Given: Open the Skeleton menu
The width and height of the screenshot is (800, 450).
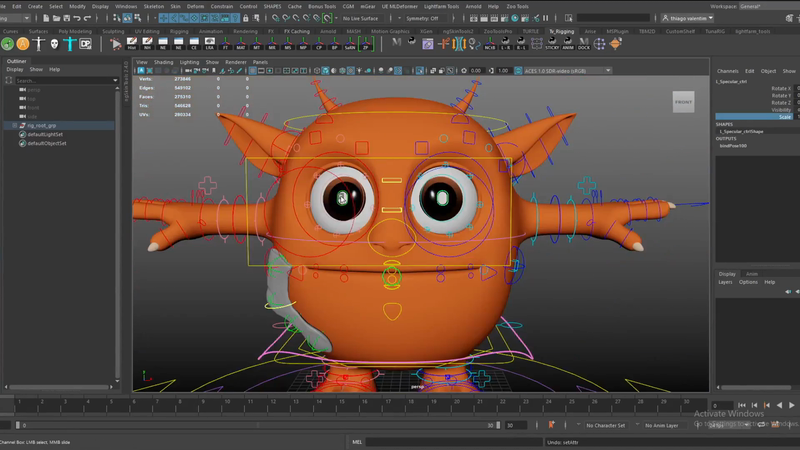Looking at the screenshot, I should [154, 6].
